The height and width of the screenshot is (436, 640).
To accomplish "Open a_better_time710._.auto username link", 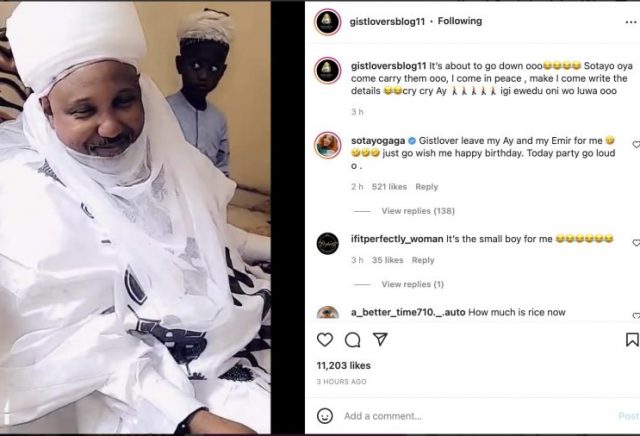I will pos(408,313).
